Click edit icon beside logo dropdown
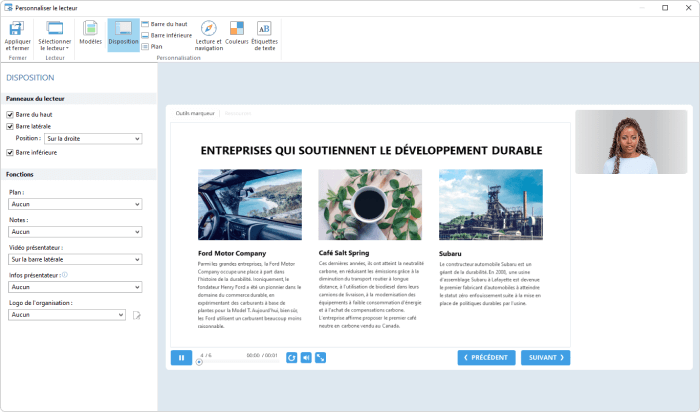700x412 pixels. point(137,316)
